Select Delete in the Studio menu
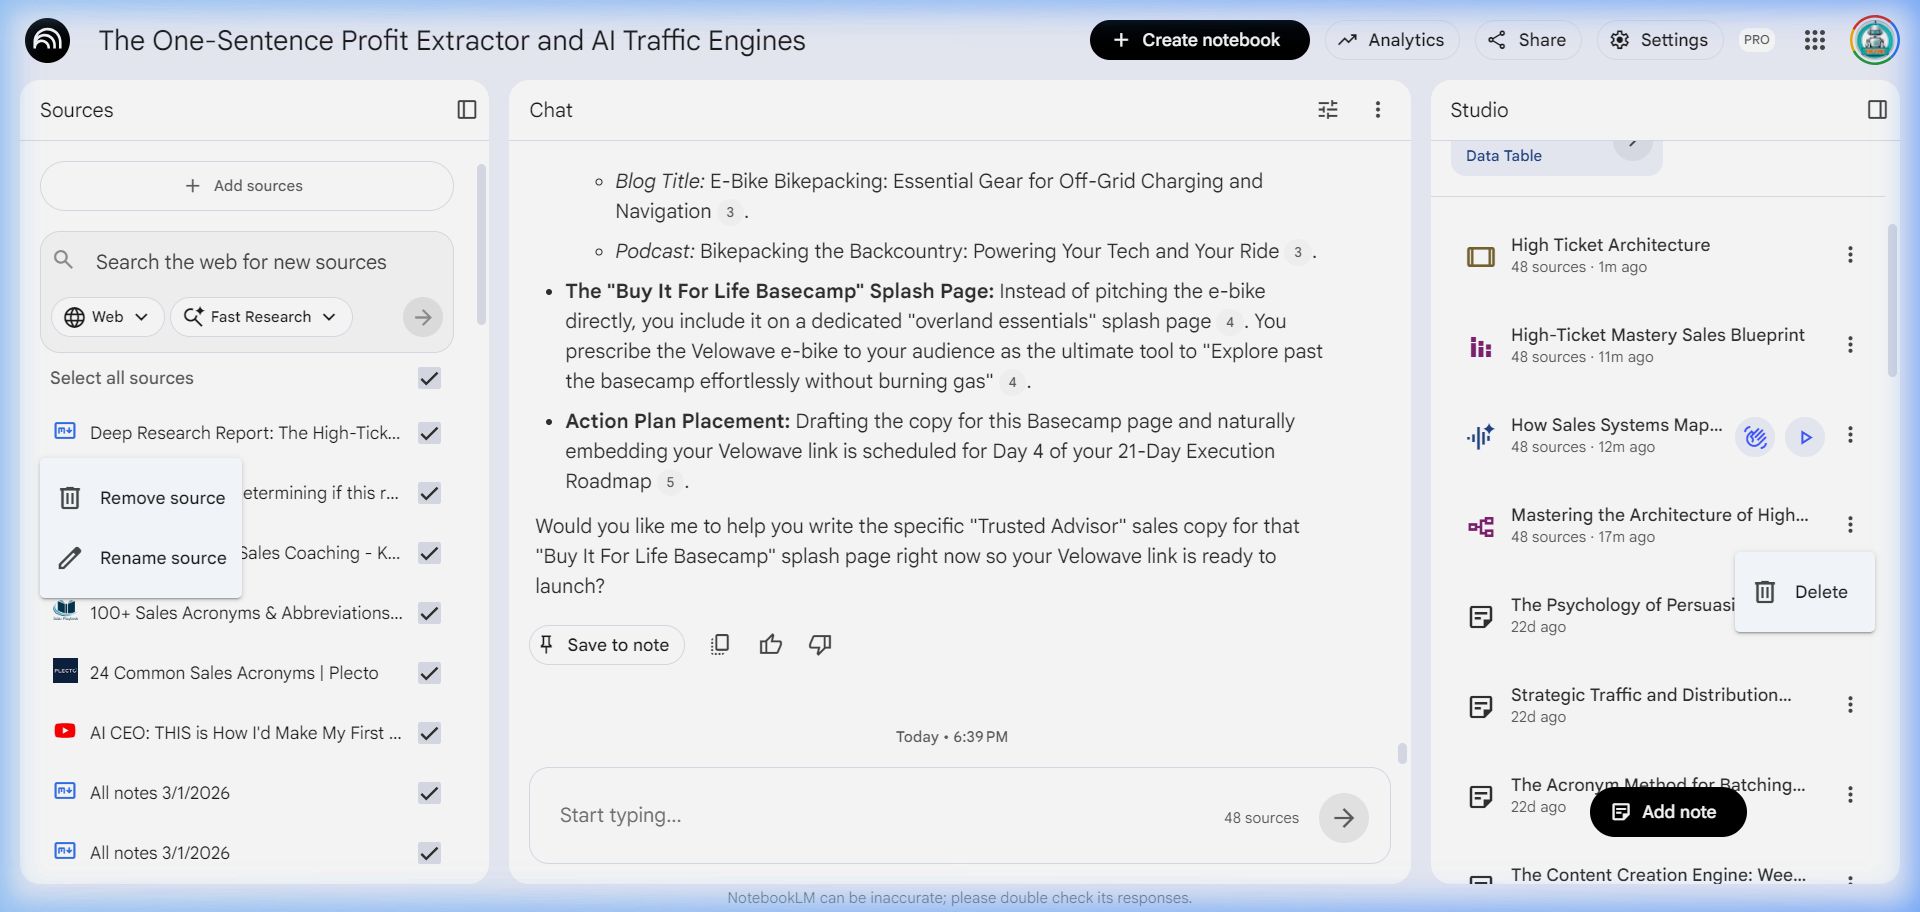The width and height of the screenshot is (1920, 912). [x=1803, y=592]
